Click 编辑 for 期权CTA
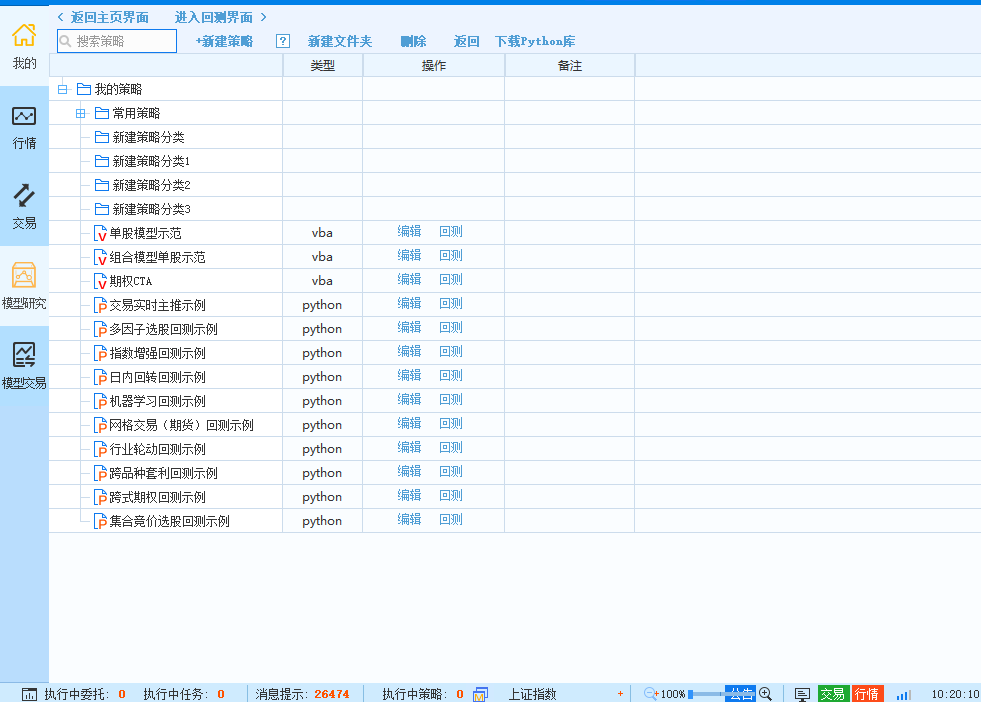The image size is (981, 702). 409,280
